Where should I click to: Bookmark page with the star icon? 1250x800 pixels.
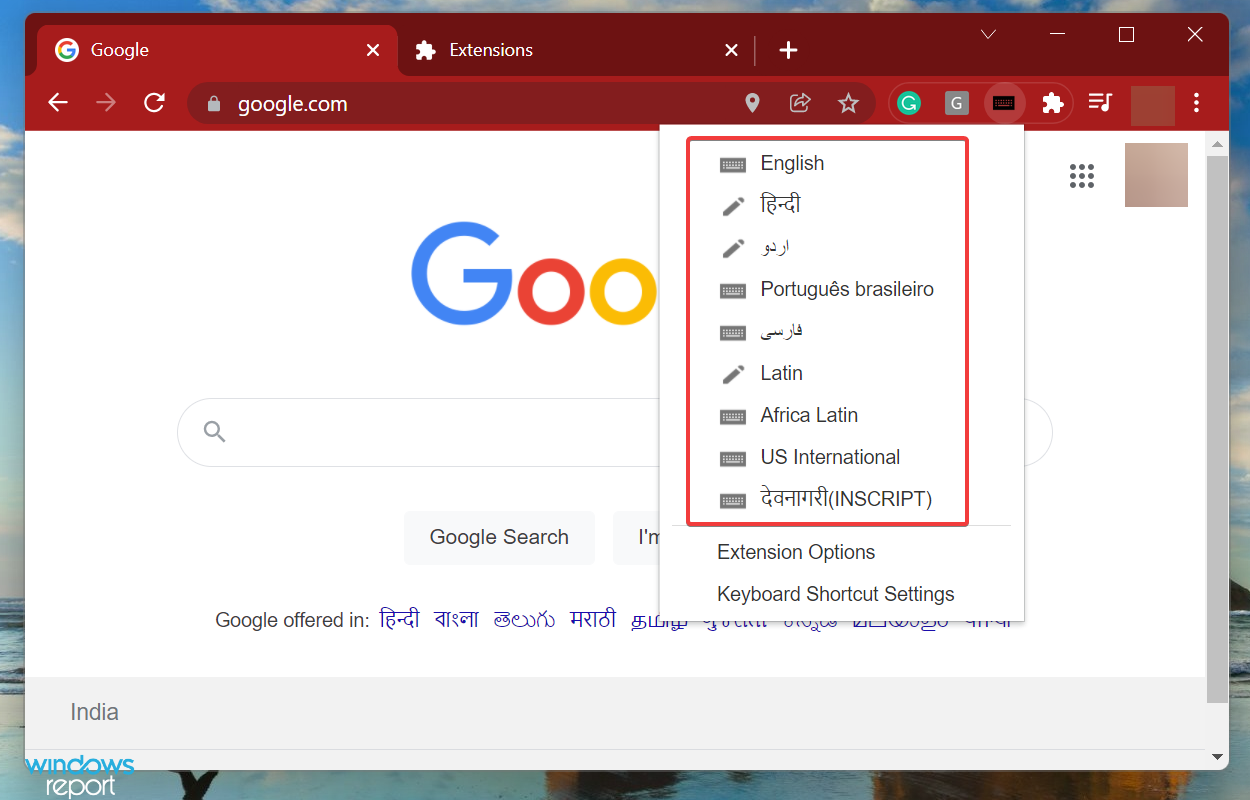coord(848,103)
